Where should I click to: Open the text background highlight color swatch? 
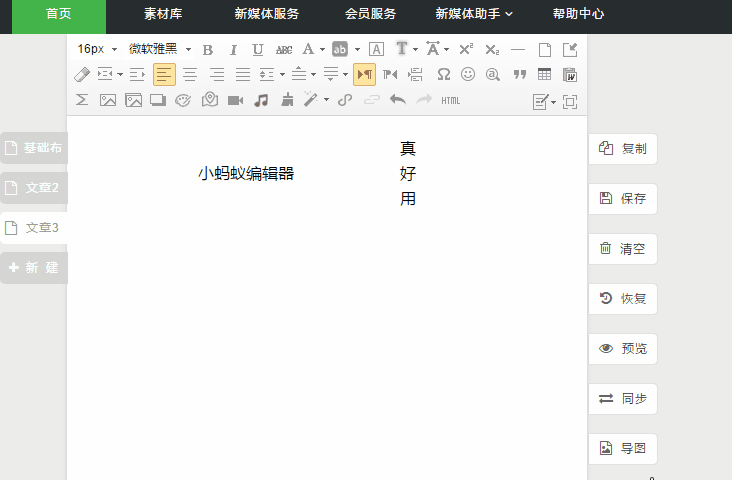point(340,49)
